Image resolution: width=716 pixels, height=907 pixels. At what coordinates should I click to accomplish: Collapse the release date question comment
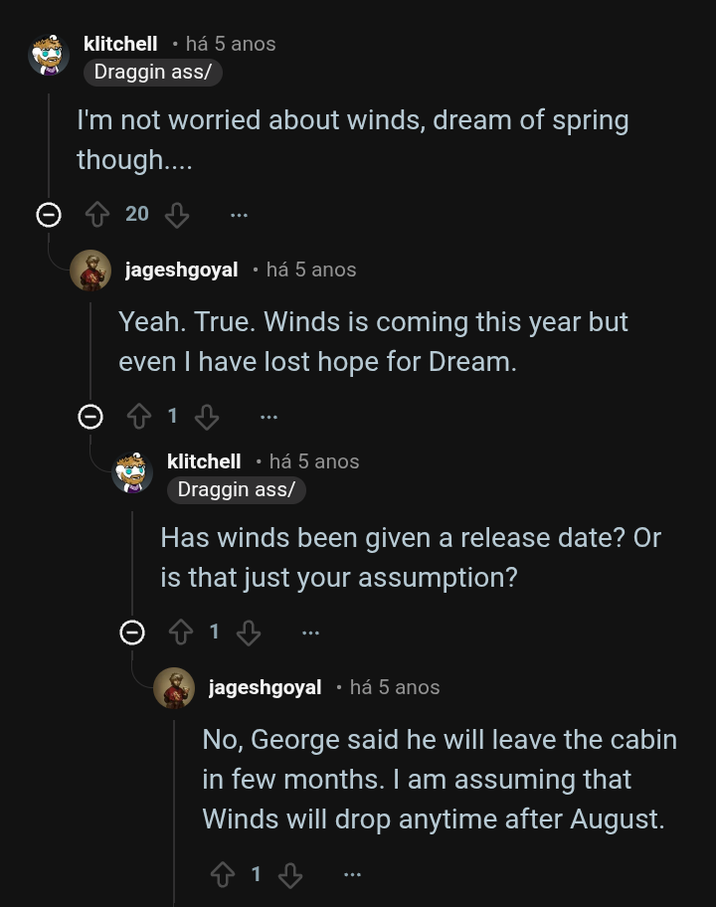[131, 630]
